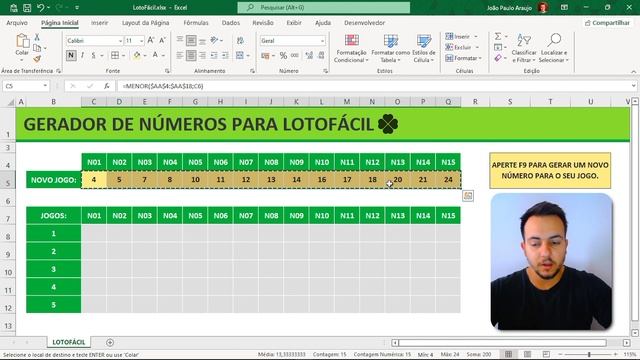Viewport: 640px width, 360px height.
Task: Expand the Formatação Condicional menu
Action: click(351, 49)
